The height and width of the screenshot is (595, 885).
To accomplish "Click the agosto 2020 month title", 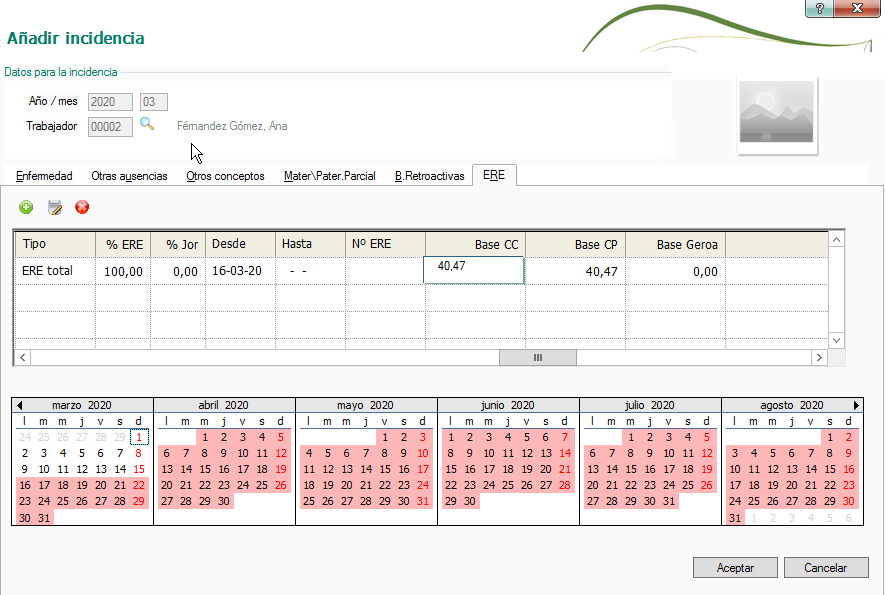I will point(792,405).
